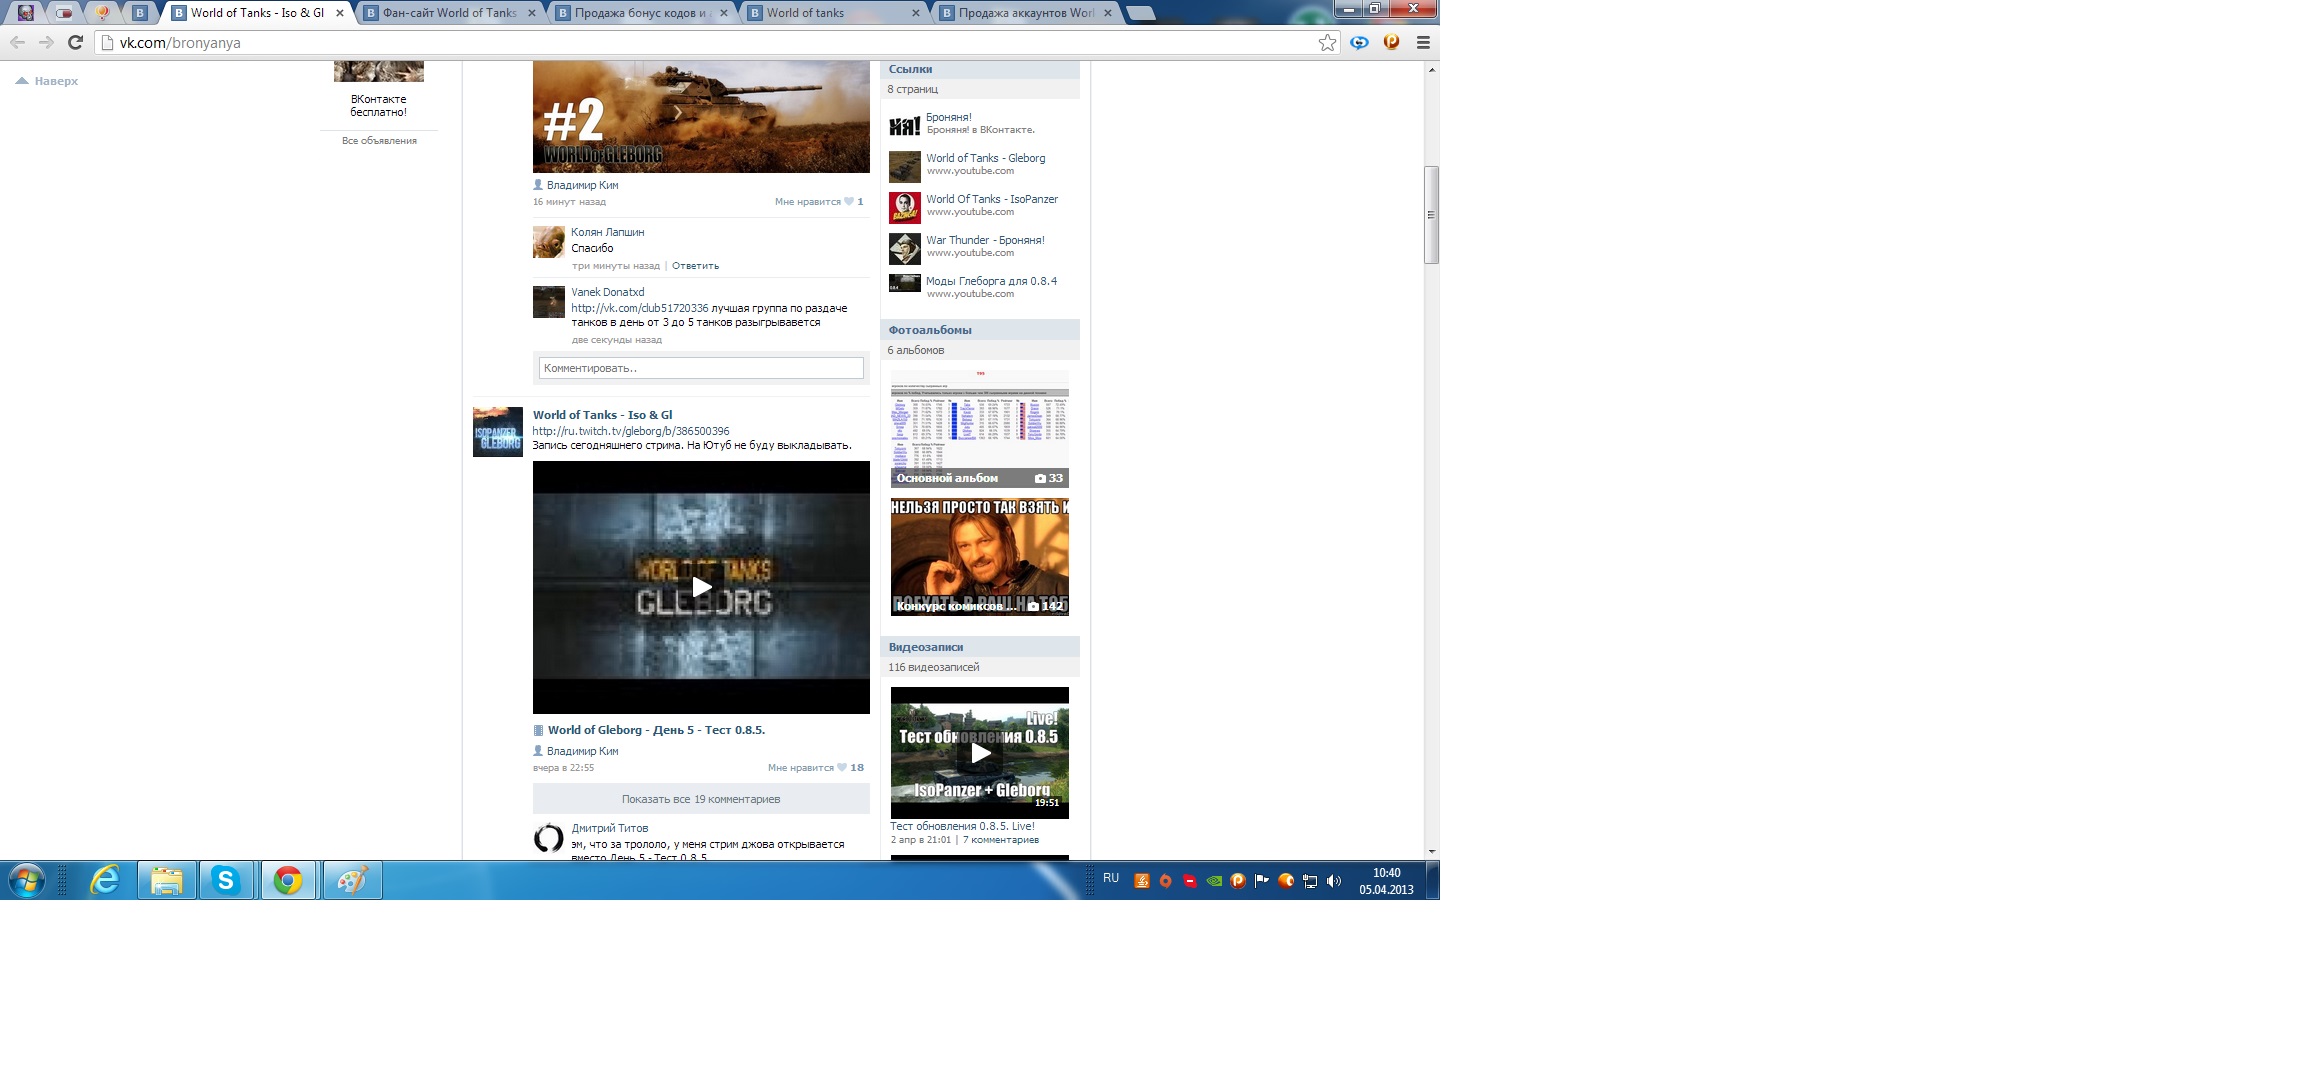The height and width of the screenshot is (1086, 2316).
Task: Switch to the Продажа бонус кодов tab
Action: click(x=643, y=13)
